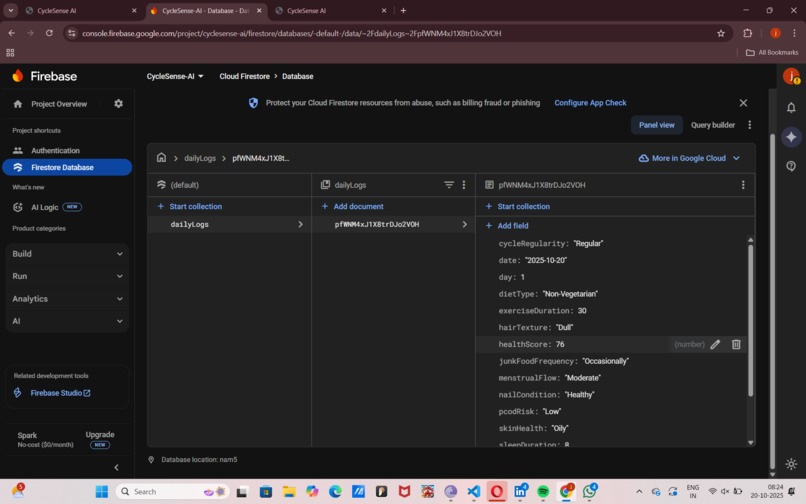806x504 pixels.
Task: Open dailyLogs collection three-dot menu
Action: [464, 185]
